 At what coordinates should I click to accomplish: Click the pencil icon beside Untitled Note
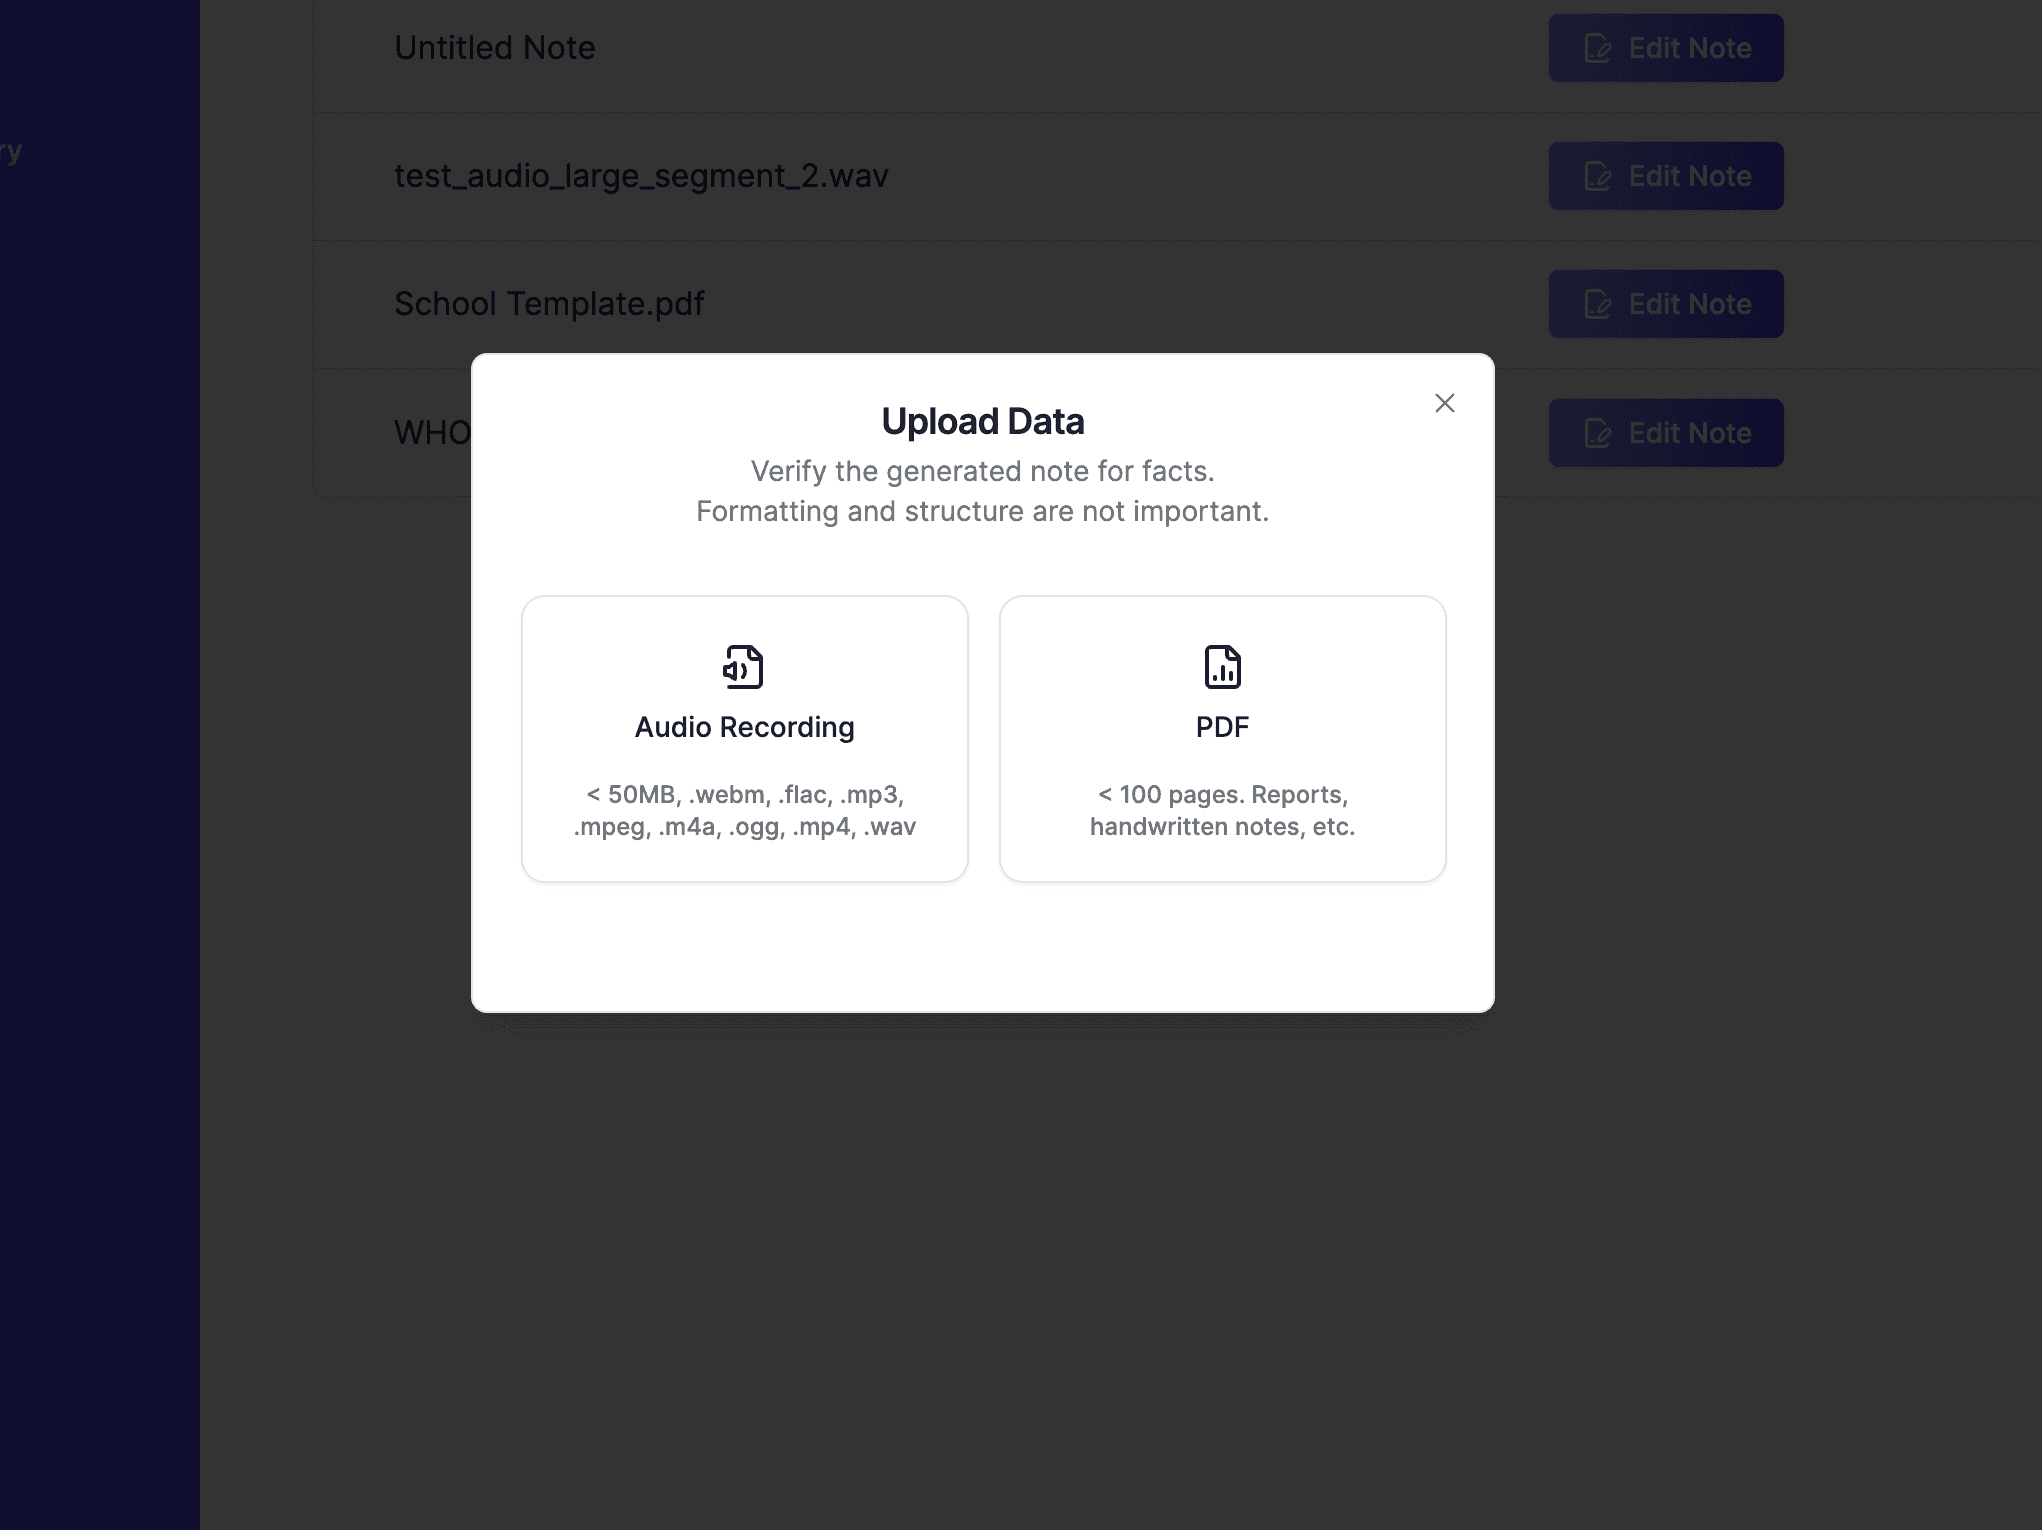point(1597,48)
